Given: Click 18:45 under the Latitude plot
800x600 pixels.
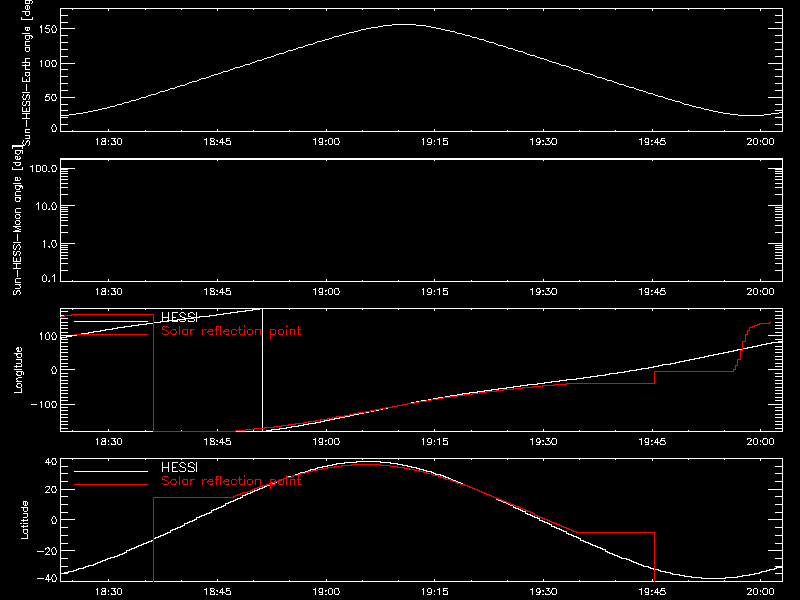Looking at the screenshot, I should tap(217, 592).
